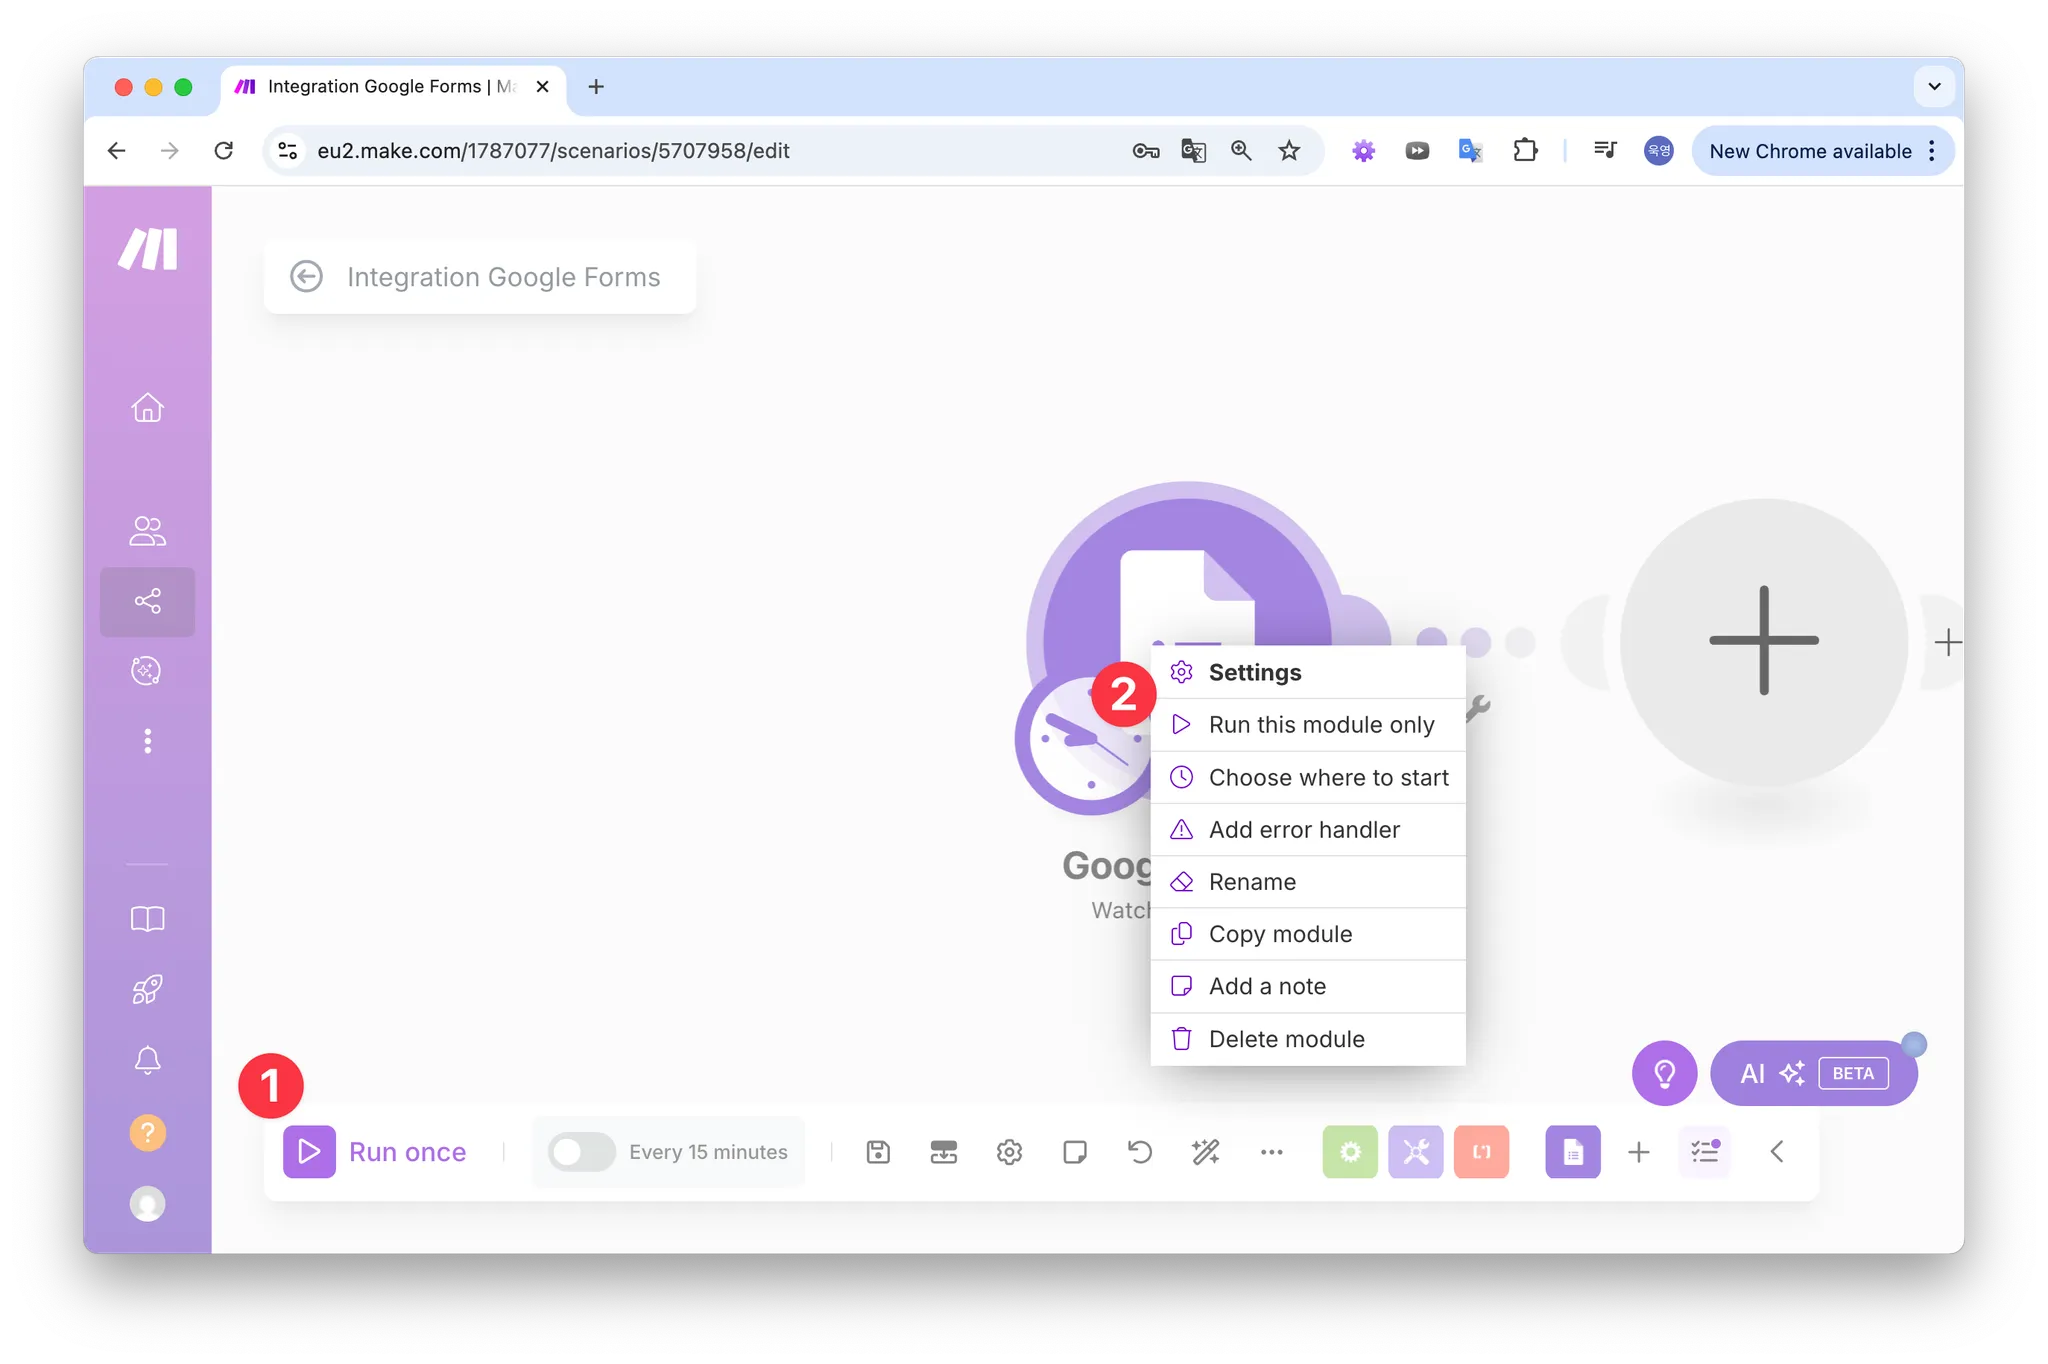Open the AI agents sidebar icon
Image resolution: width=2048 pixels, height=1364 pixels.
coord(147,671)
